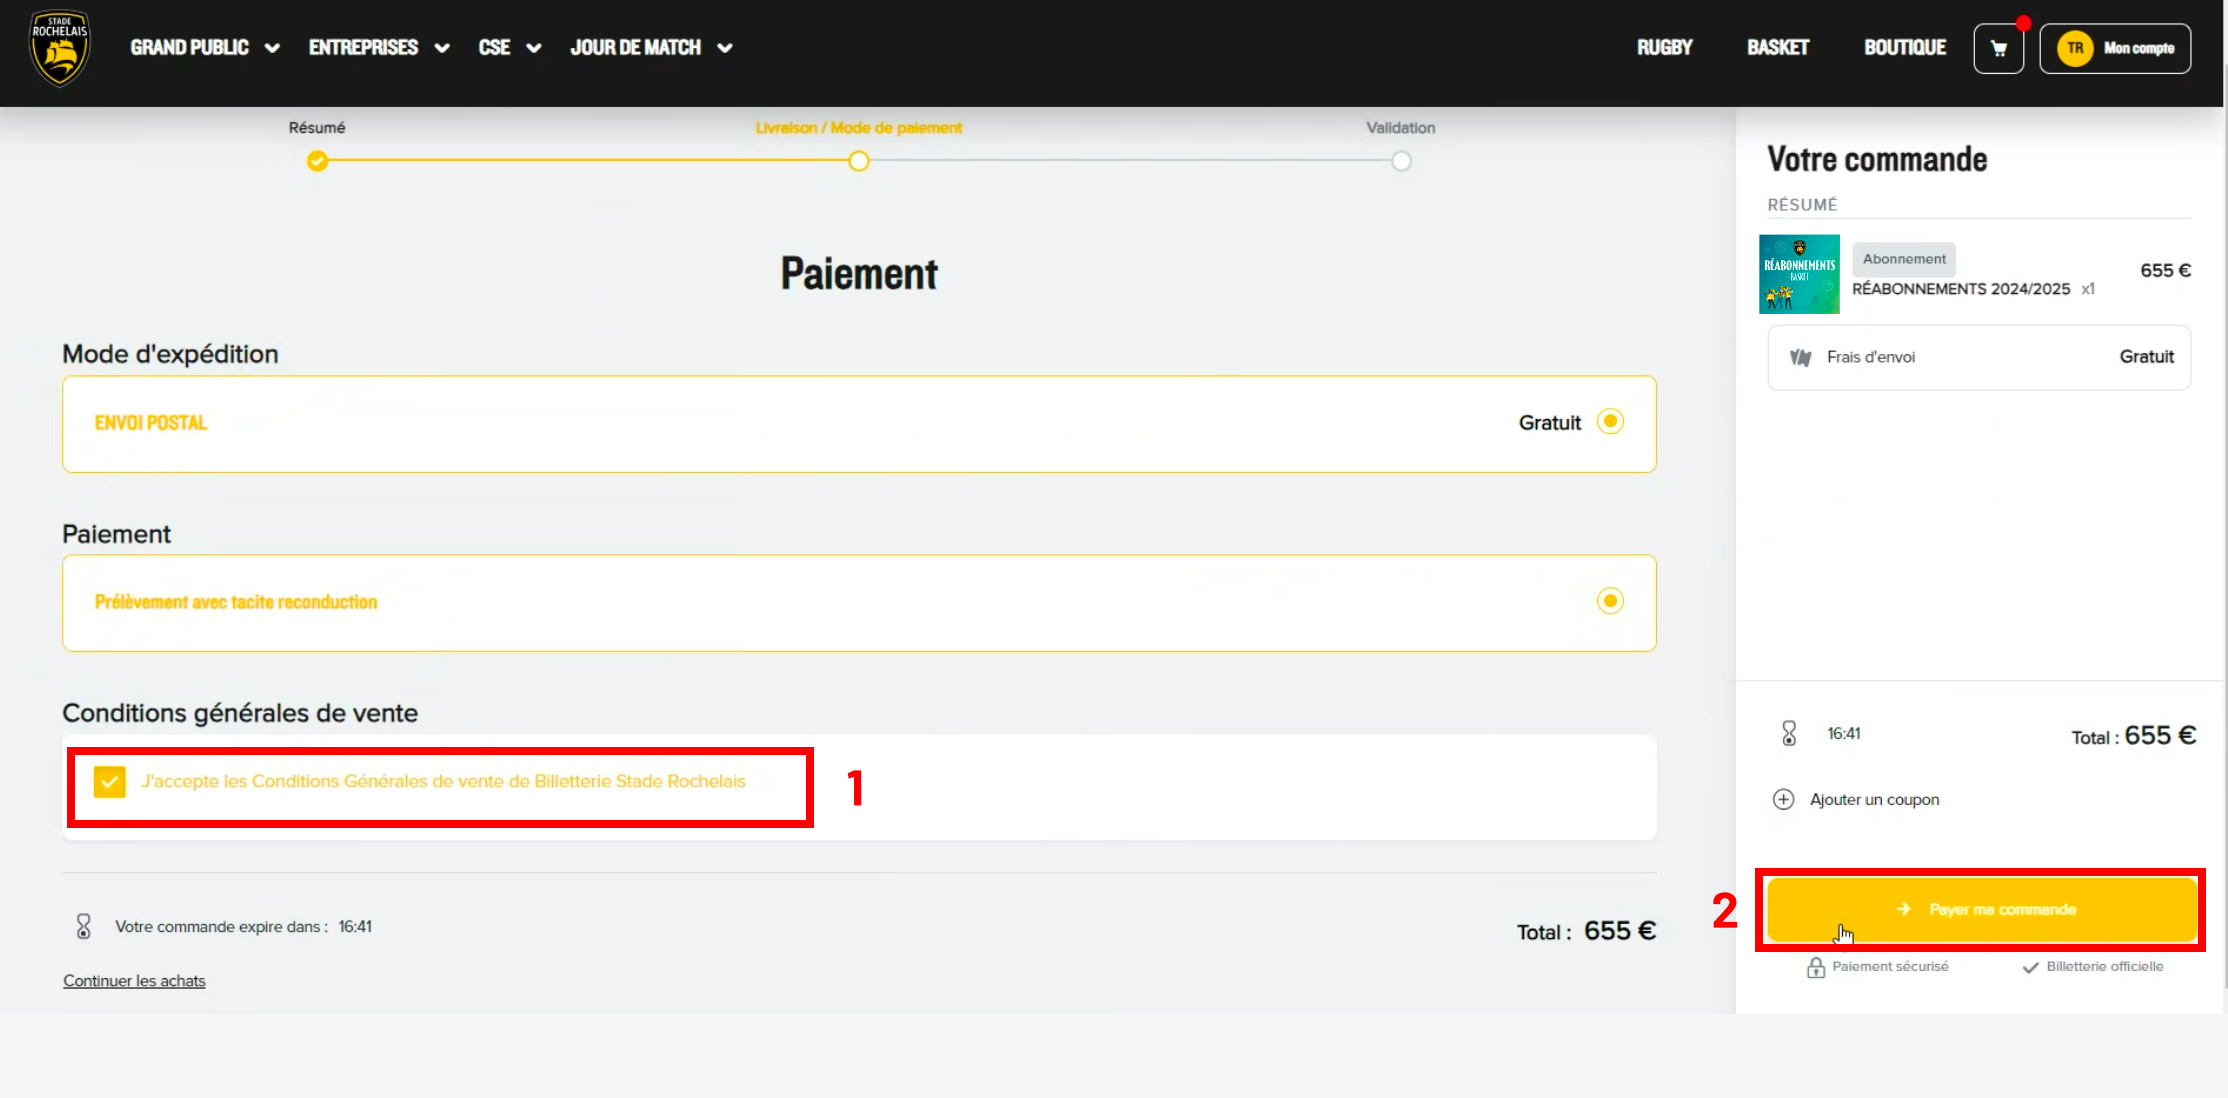
Task: Click Paiement sécurisé text
Action: pyautogui.click(x=1890, y=967)
